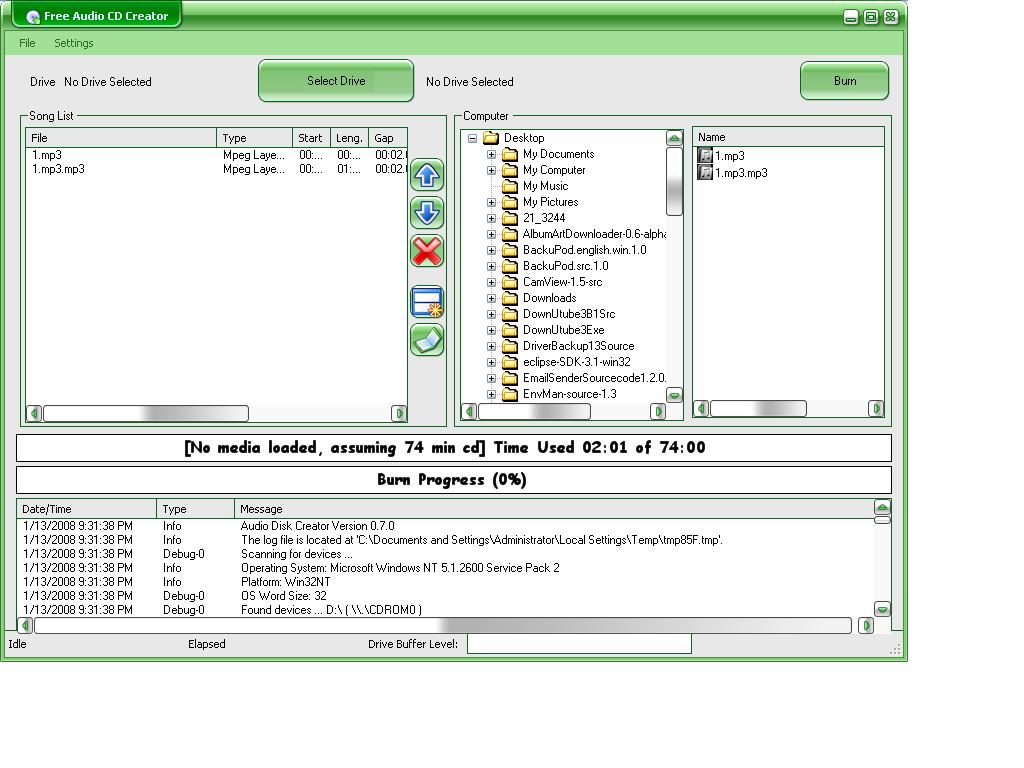Select the BackuPod.src.1.0 folder

[566, 266]
